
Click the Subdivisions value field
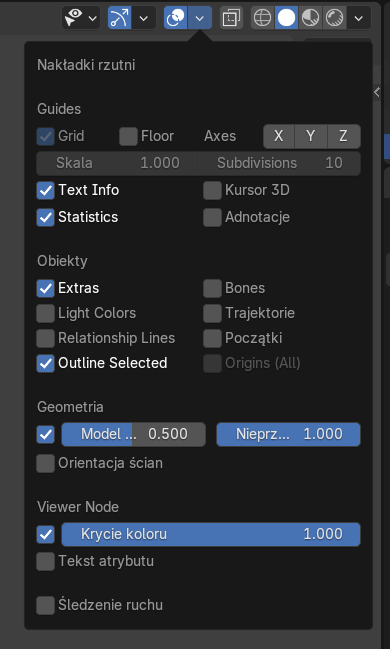click(x=279, y=163)
